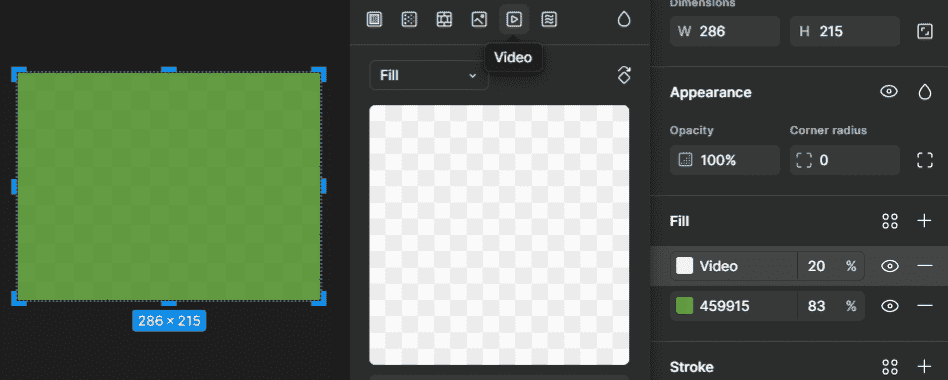Click the Opacity 100% field
The height and width of the screenshot is (380, 948).
click(724, 160)
